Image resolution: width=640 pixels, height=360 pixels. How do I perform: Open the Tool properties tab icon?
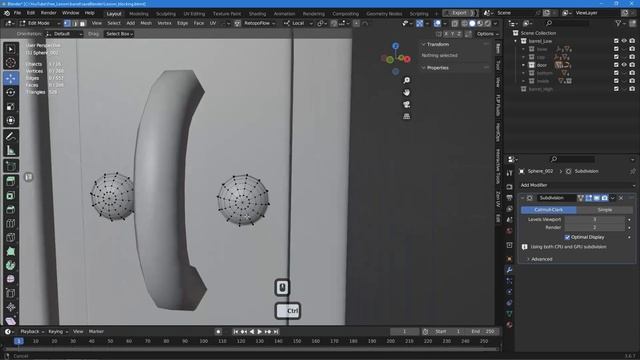point(509,173)
